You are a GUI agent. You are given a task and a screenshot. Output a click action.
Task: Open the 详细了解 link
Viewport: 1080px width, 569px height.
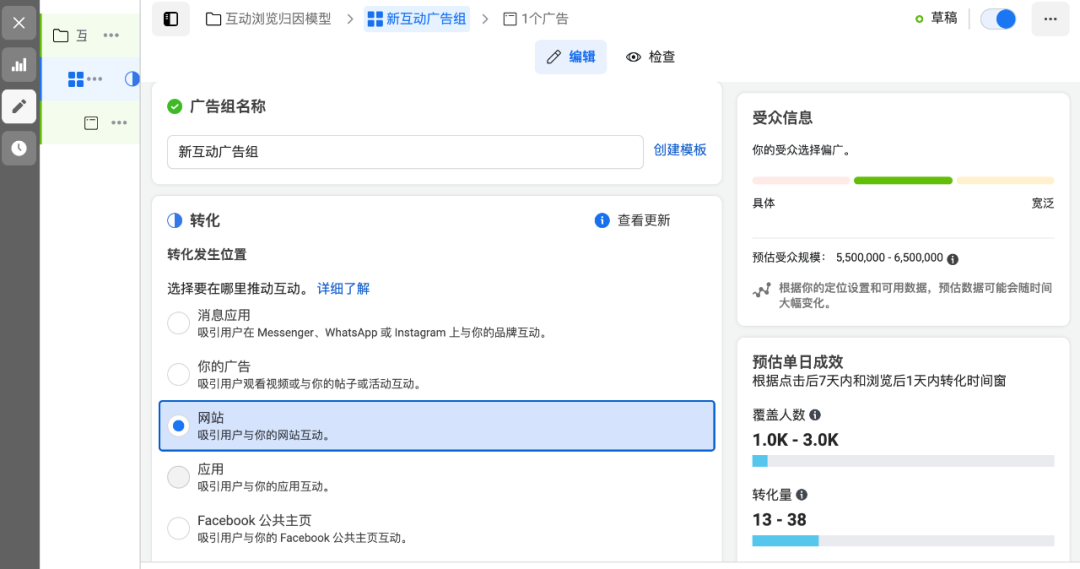click(x=343, y=288)
